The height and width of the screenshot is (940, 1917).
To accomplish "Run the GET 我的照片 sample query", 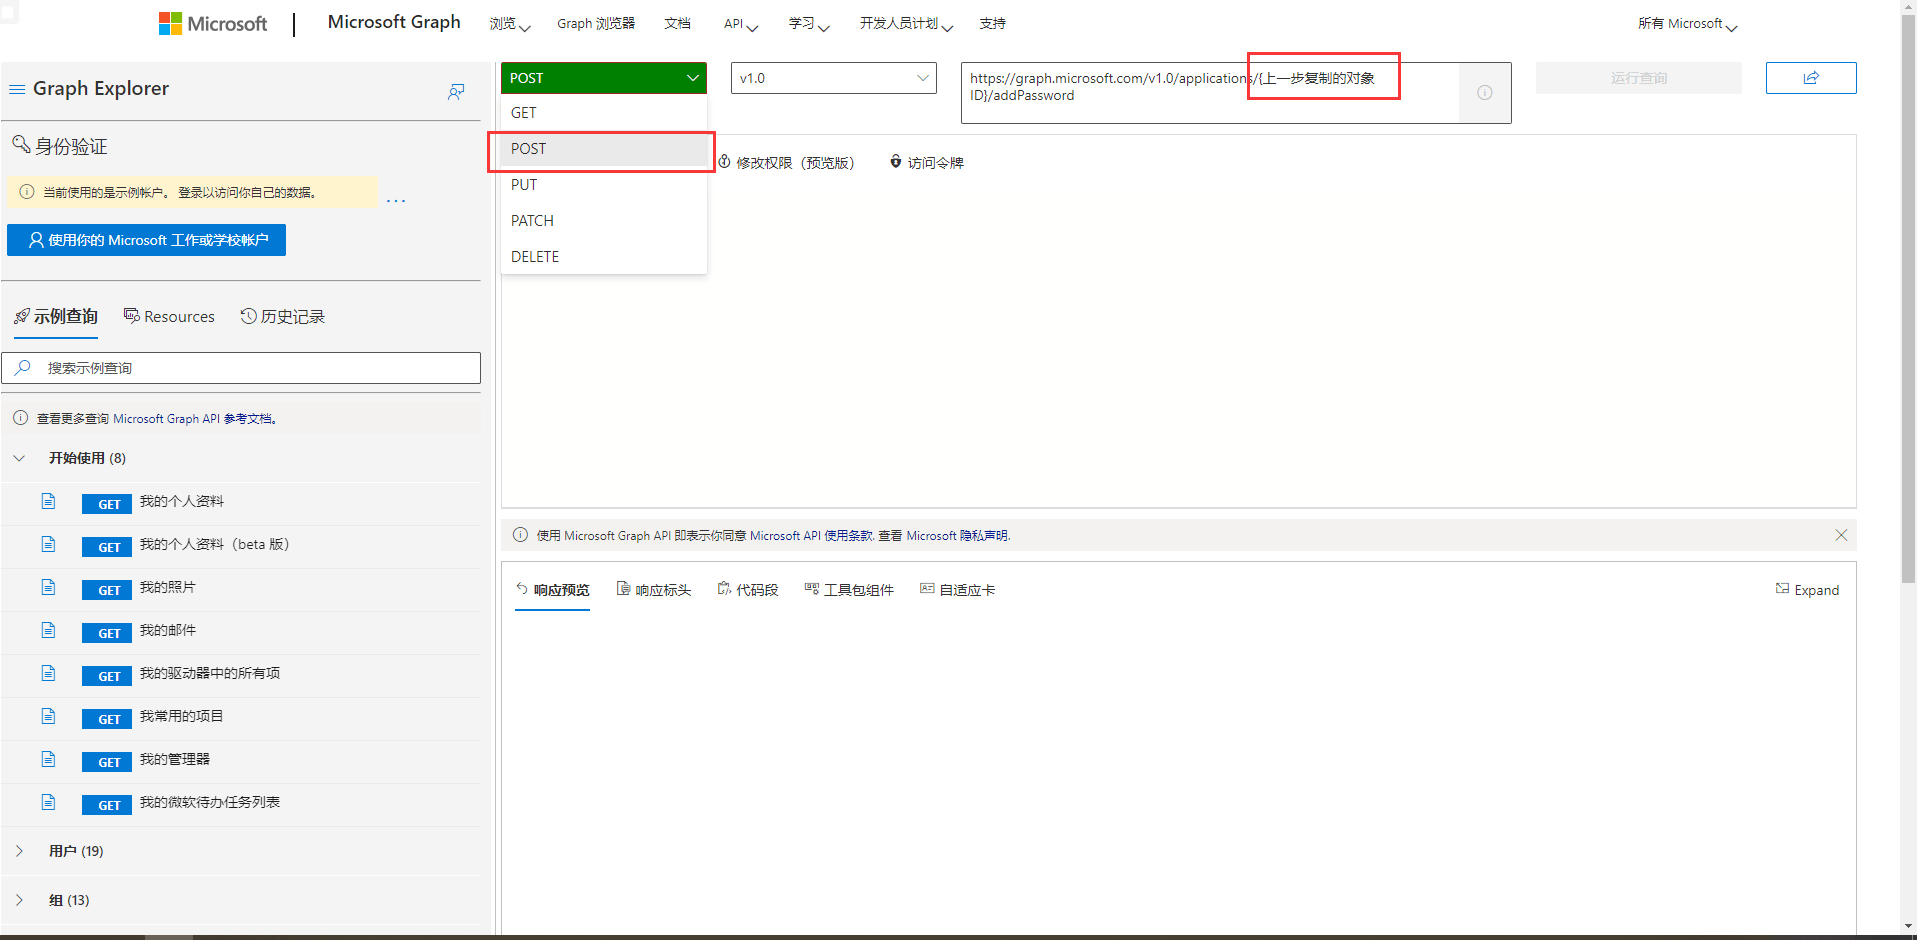I will coord(240,588).
